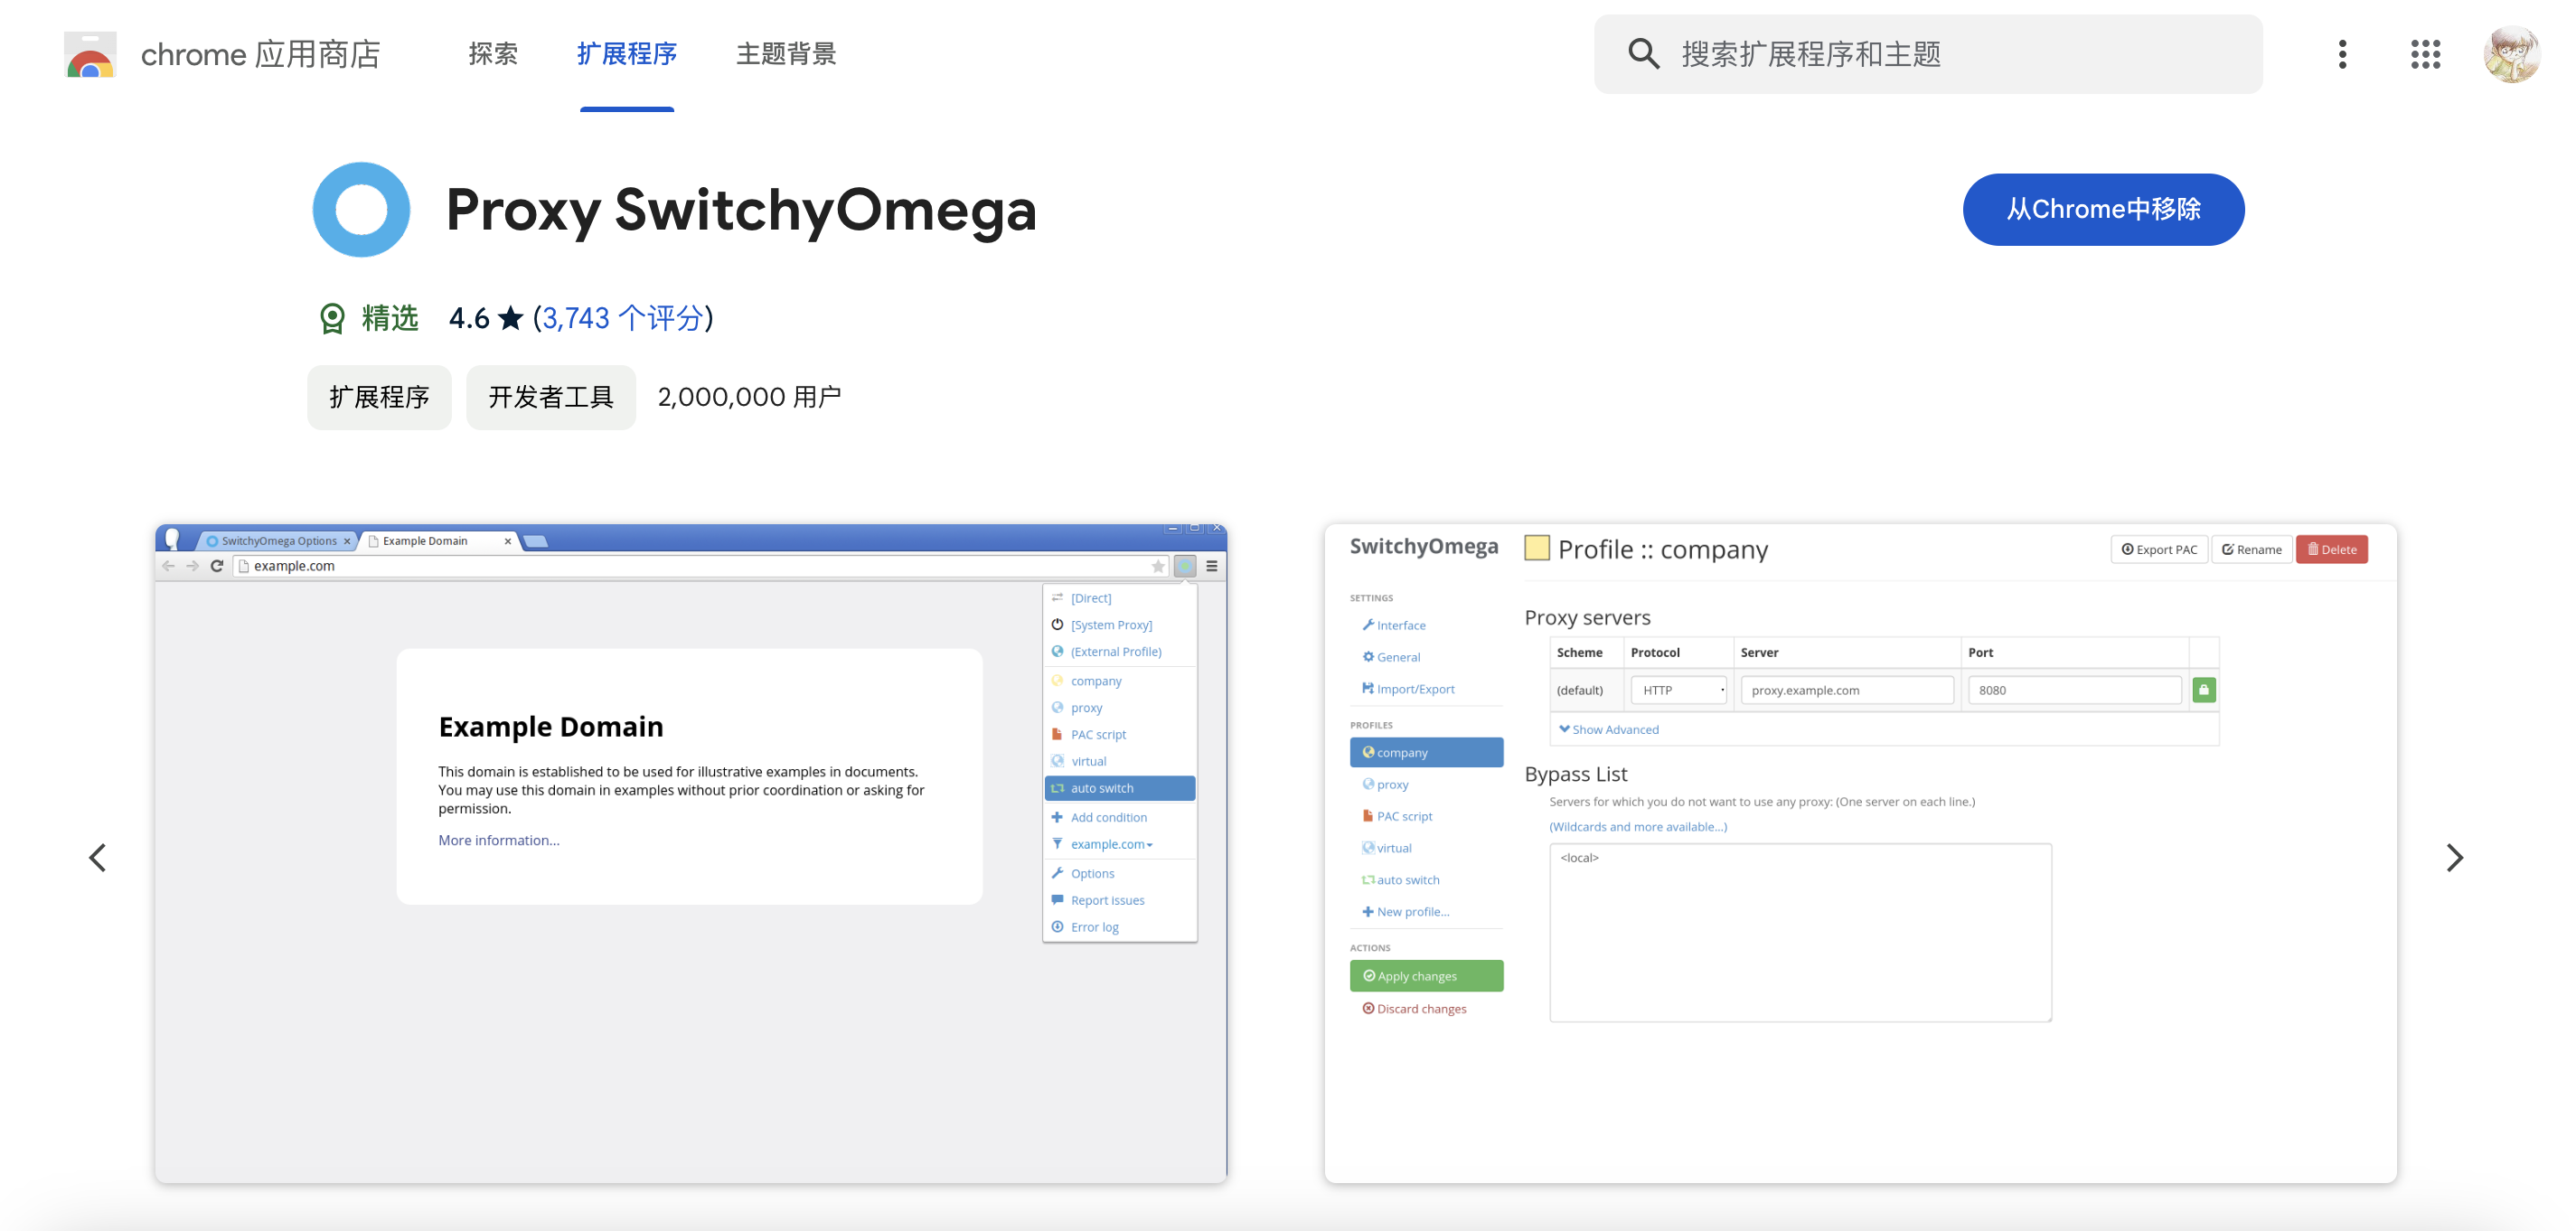Click Report issues in the popup menu
This screenshot has height=1231, width=2576.
(x=1119, y=900)
